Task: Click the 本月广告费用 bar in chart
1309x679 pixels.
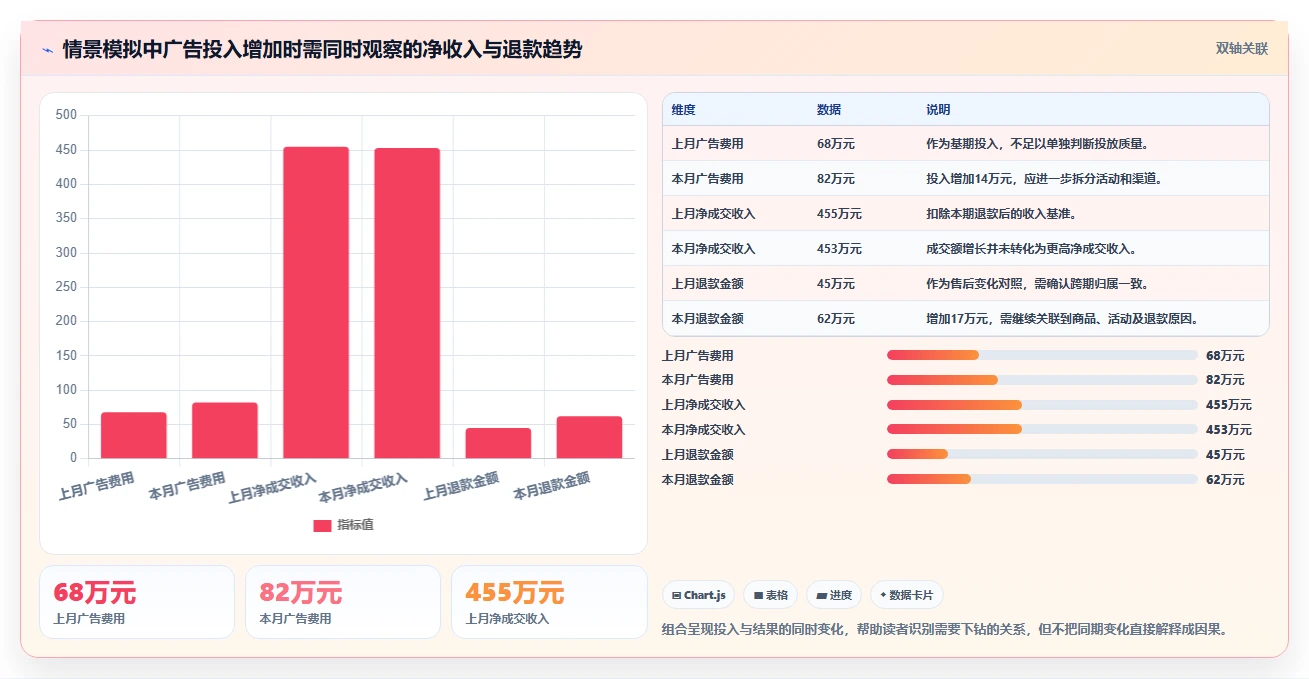Action: (225, 430)
